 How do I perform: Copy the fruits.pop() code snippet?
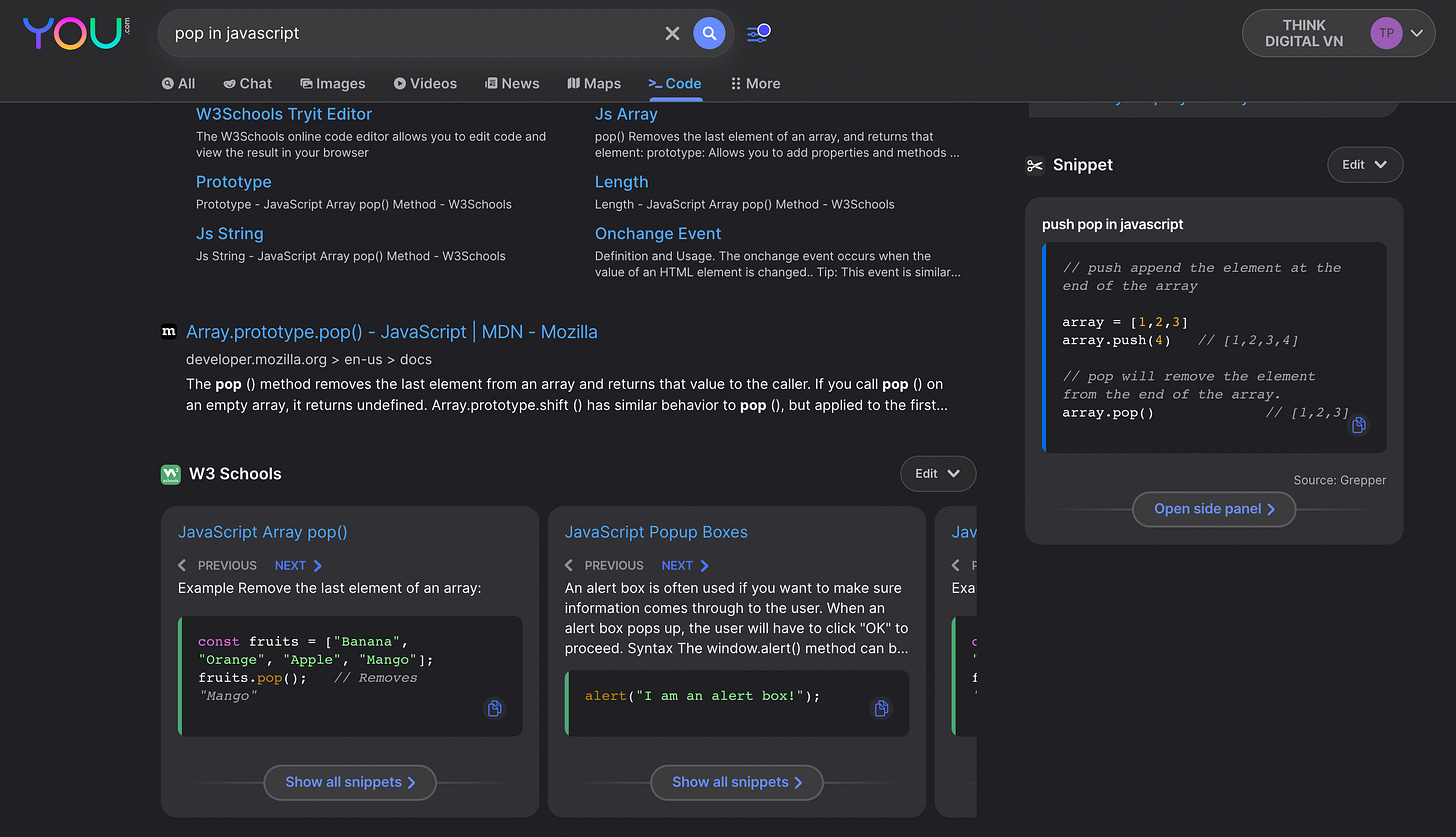tap(494, 709)
